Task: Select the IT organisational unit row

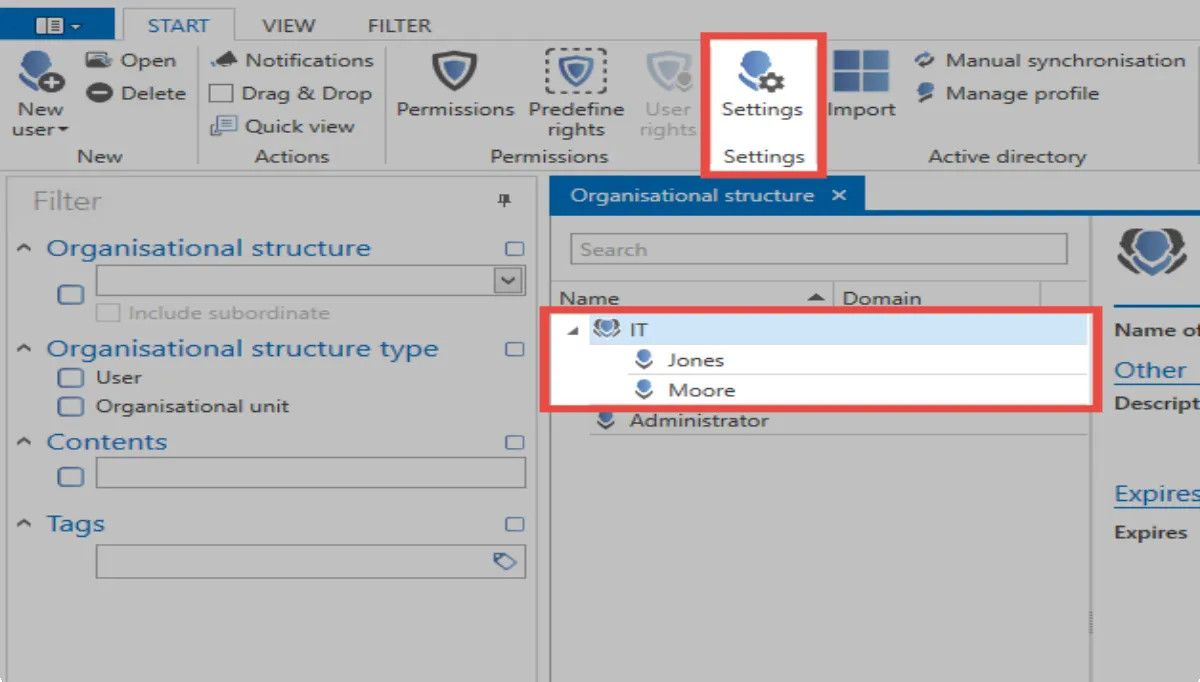Action: pos(838,329)
